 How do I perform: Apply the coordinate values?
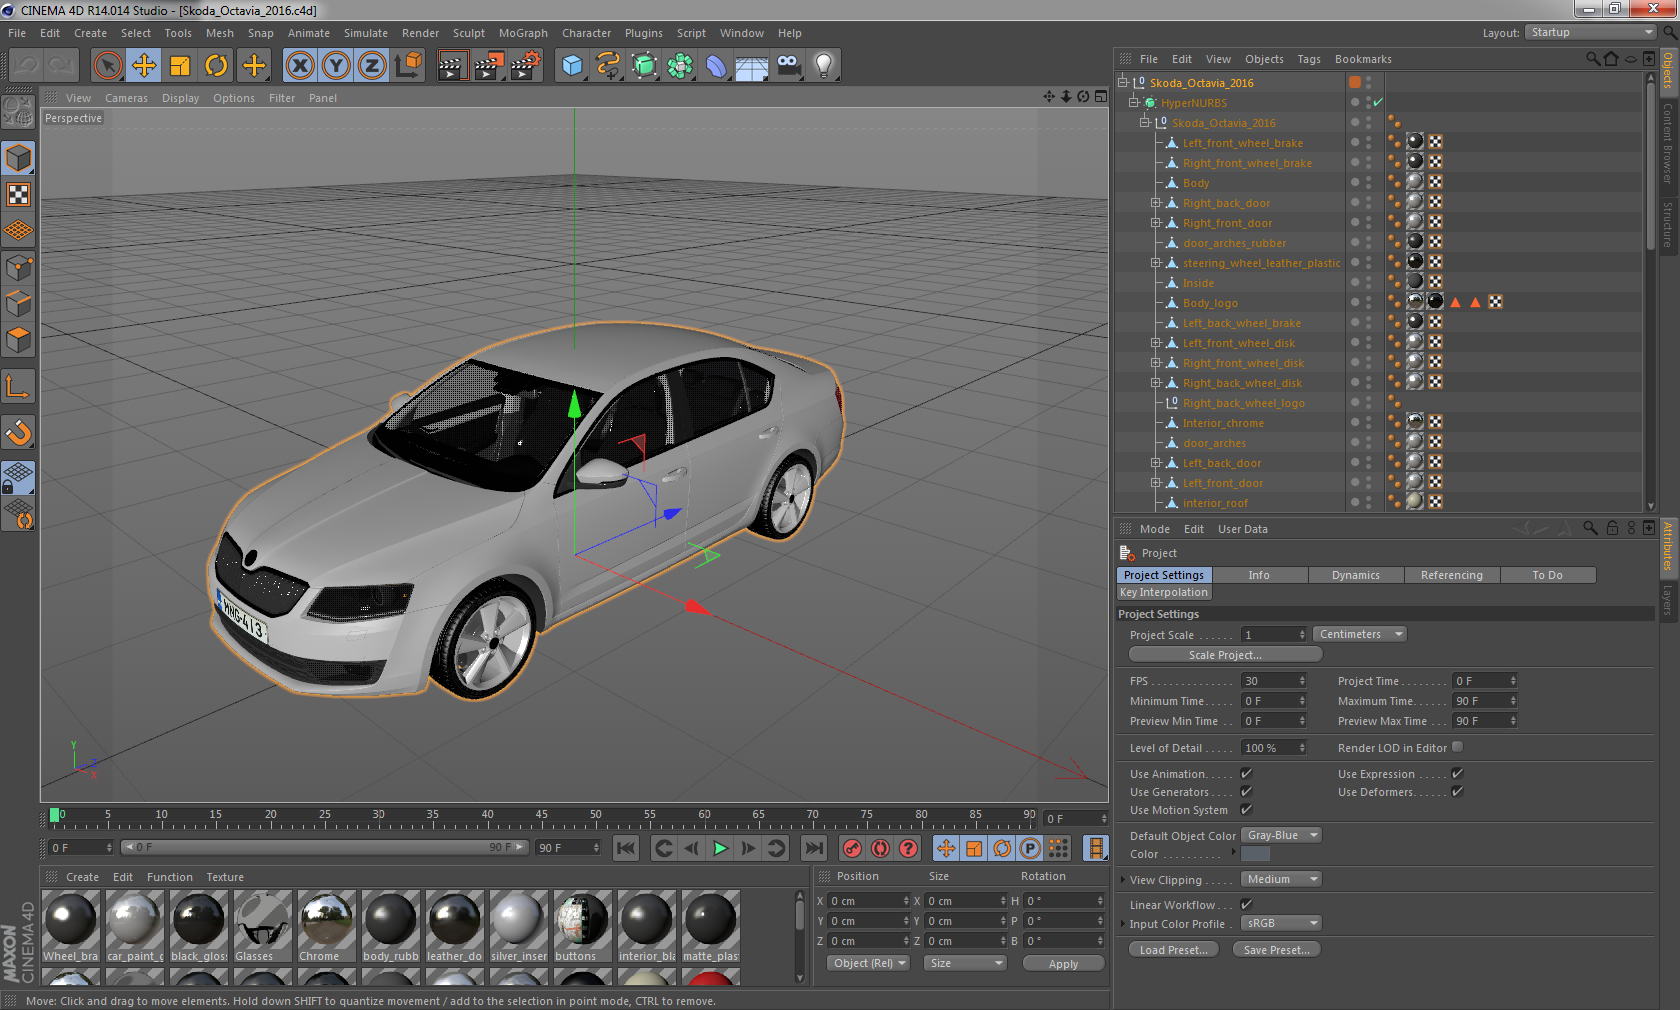(1063, 964)
